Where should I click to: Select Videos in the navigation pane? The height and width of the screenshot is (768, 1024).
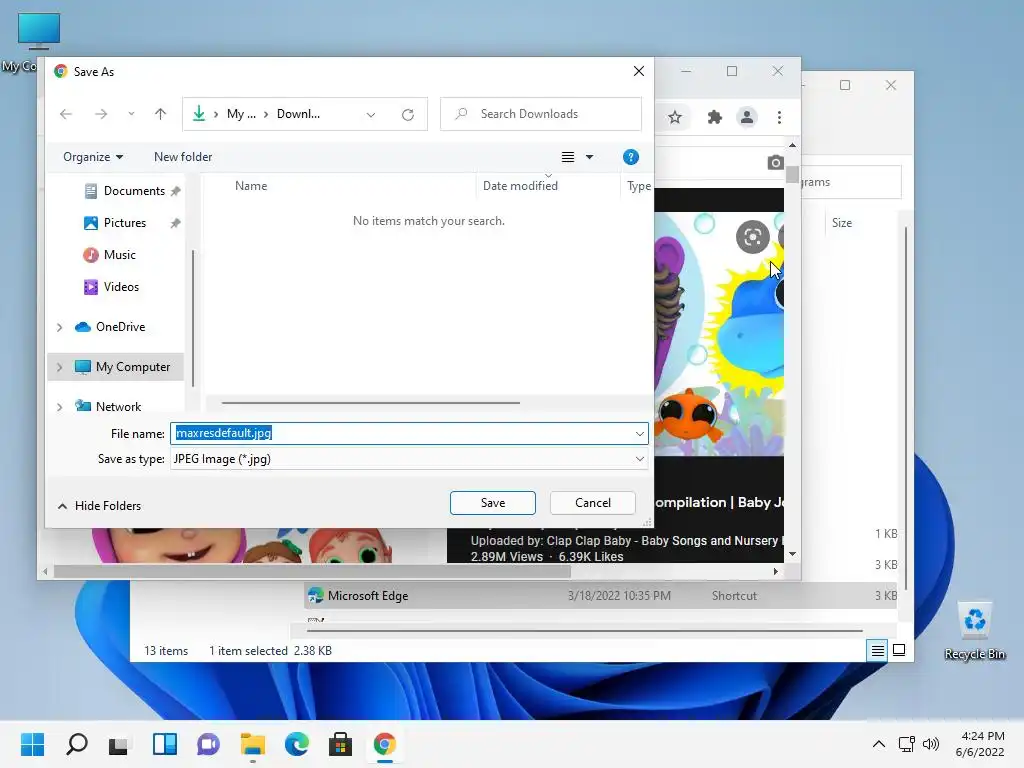[121, 287]
